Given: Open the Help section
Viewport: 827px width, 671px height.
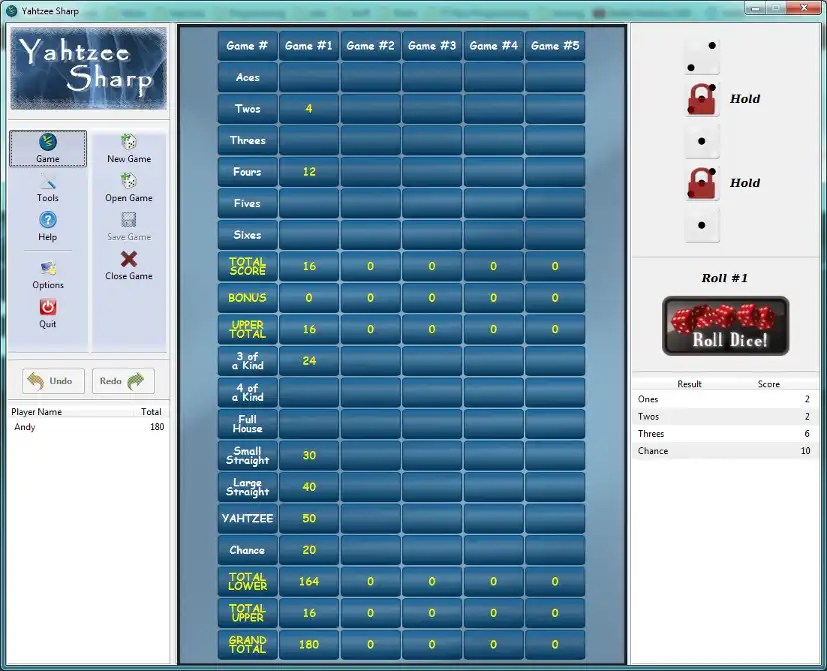Looking at the screenshot, I should point(47,226).
